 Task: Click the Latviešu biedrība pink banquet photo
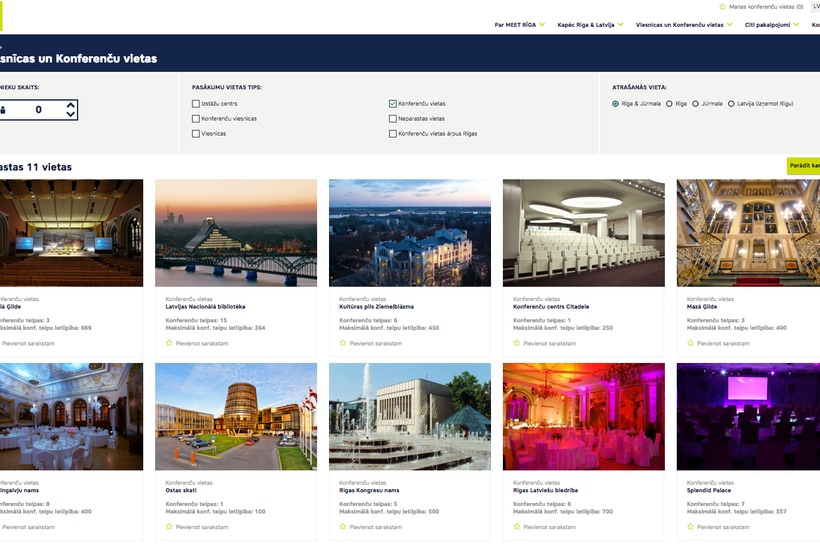pos(584,416)
